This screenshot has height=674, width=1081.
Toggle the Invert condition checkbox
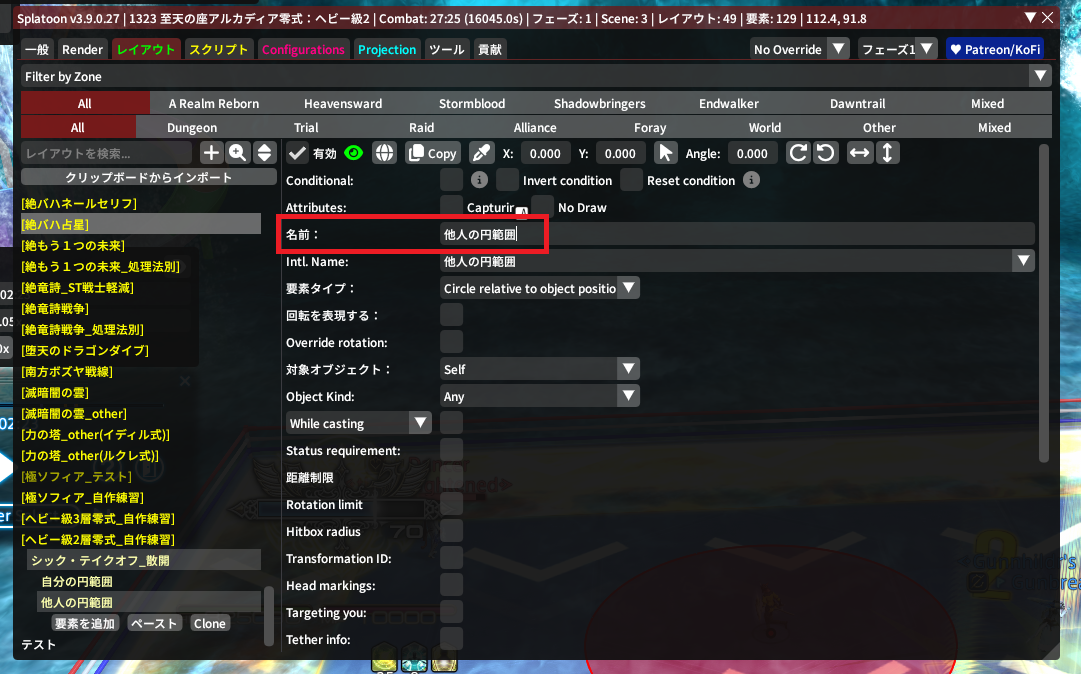[508, 180]
